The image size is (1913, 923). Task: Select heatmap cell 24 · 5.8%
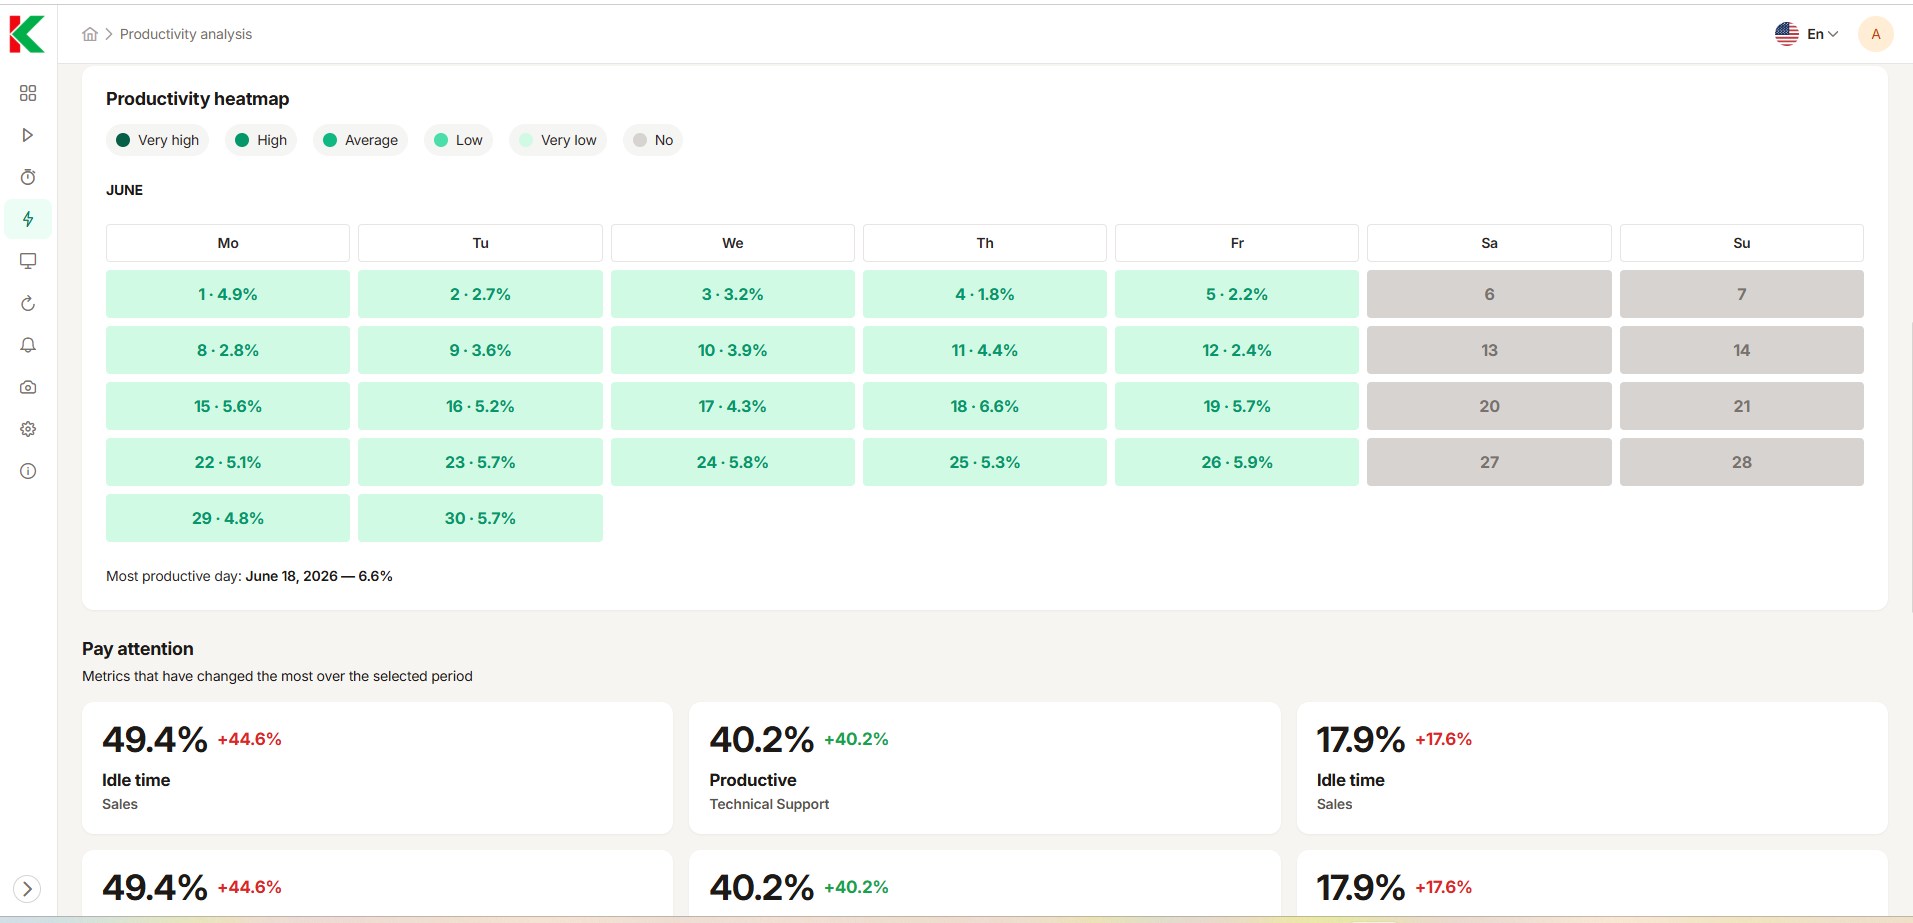tap(733, 462)
